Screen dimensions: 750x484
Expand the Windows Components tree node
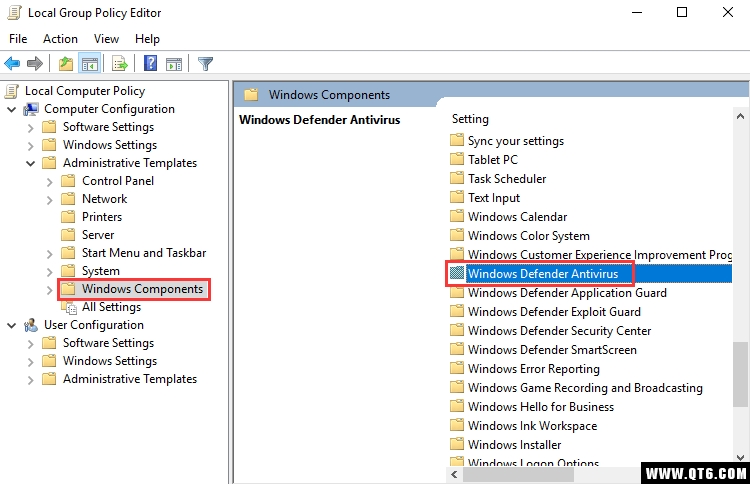tap(50, 290)
